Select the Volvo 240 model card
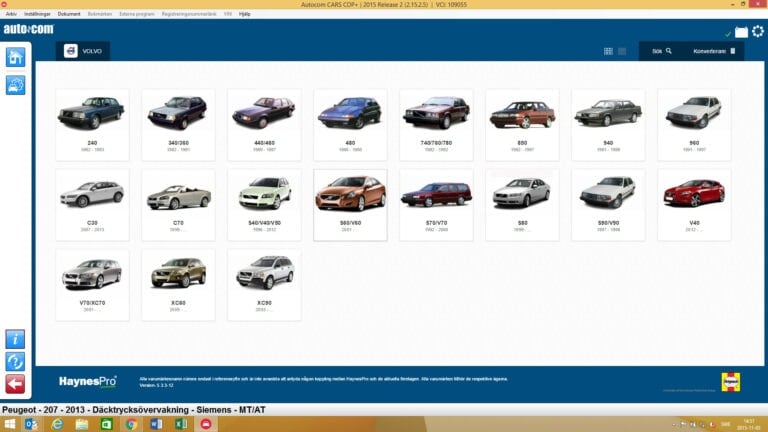This screenshot has height=432, width=768. [93, 125]
